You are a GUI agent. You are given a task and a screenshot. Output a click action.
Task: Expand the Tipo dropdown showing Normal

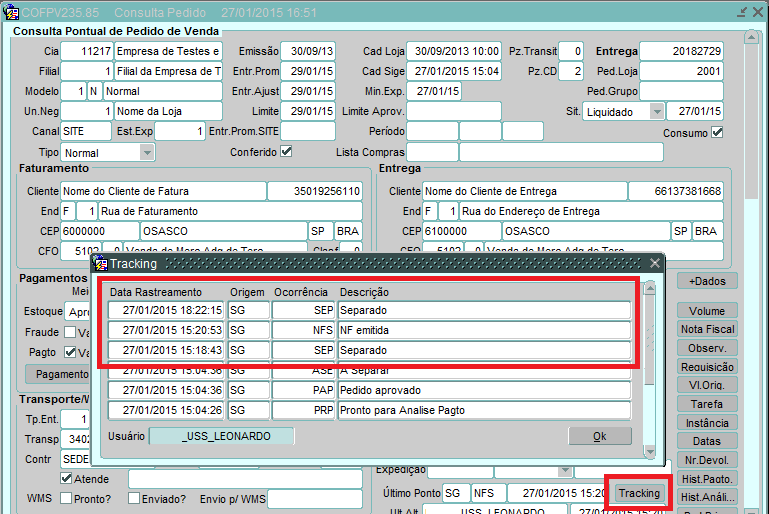(x=147, y=153)
